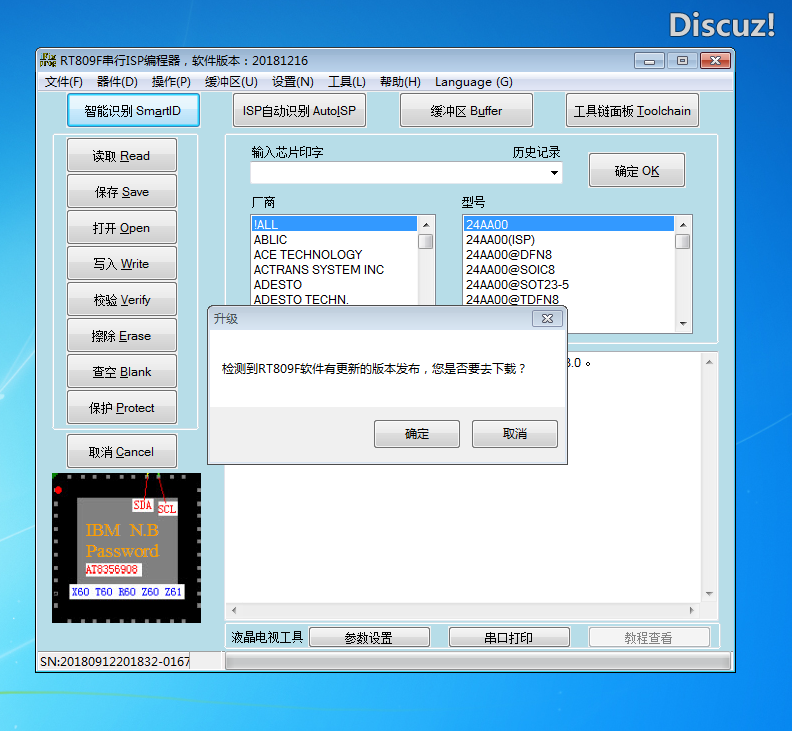Open the 工具链面板 Toolchain button
This screenshot has height=731, width=792.
(632, 110)
